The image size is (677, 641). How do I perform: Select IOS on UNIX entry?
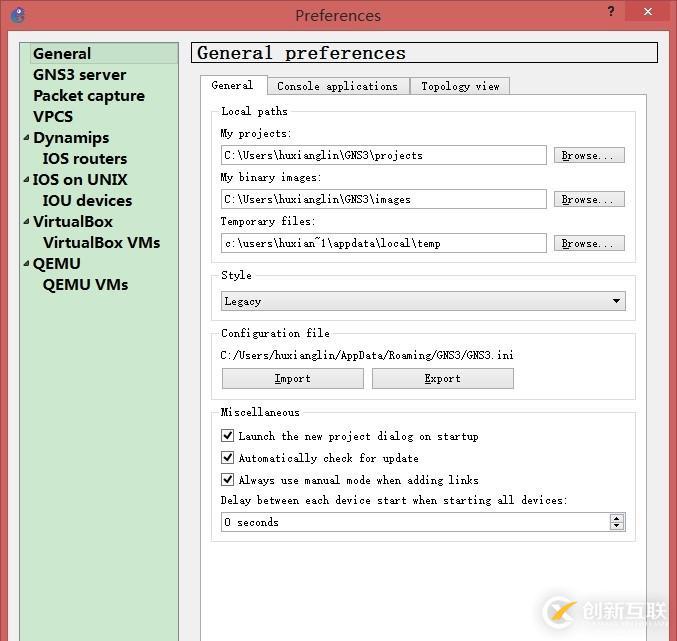coord(80,180)
